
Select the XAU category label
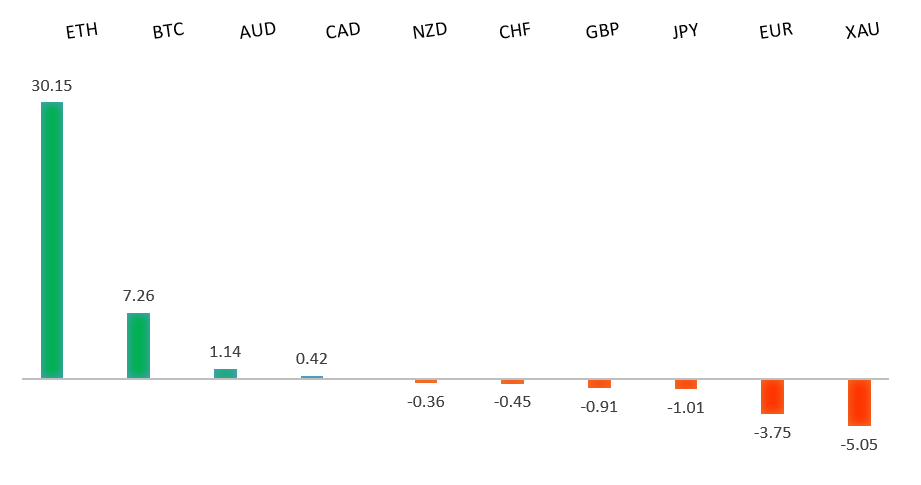tap(862, 30)
